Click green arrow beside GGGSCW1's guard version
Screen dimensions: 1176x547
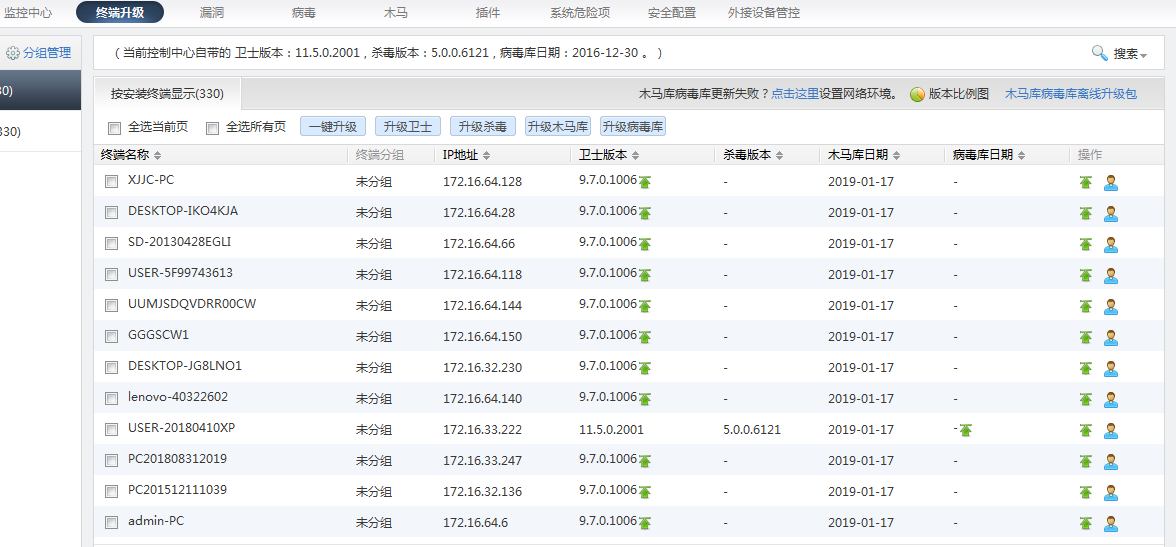pyautogui.click(x=645, y=337)
